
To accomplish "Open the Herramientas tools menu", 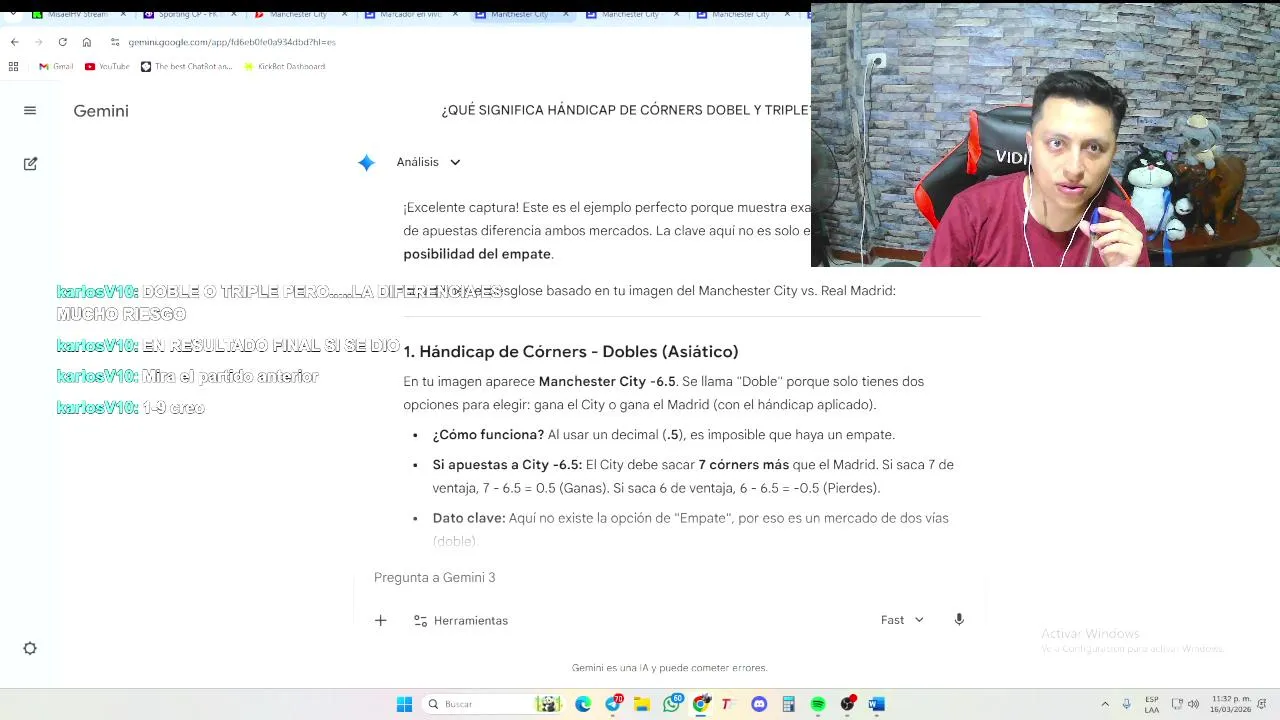I will point(461,620).
